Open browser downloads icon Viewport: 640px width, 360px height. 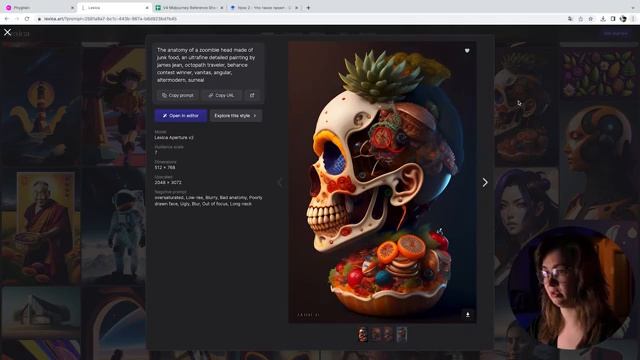[603, 19]
